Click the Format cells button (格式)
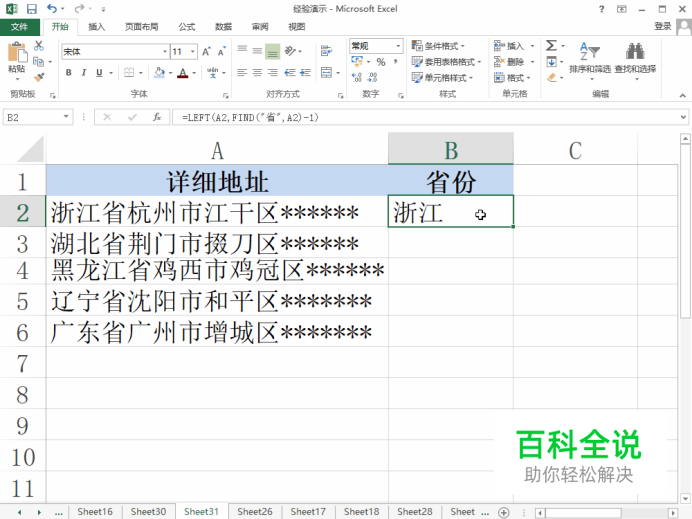This screenshot has width=692, height=519. 512,78
